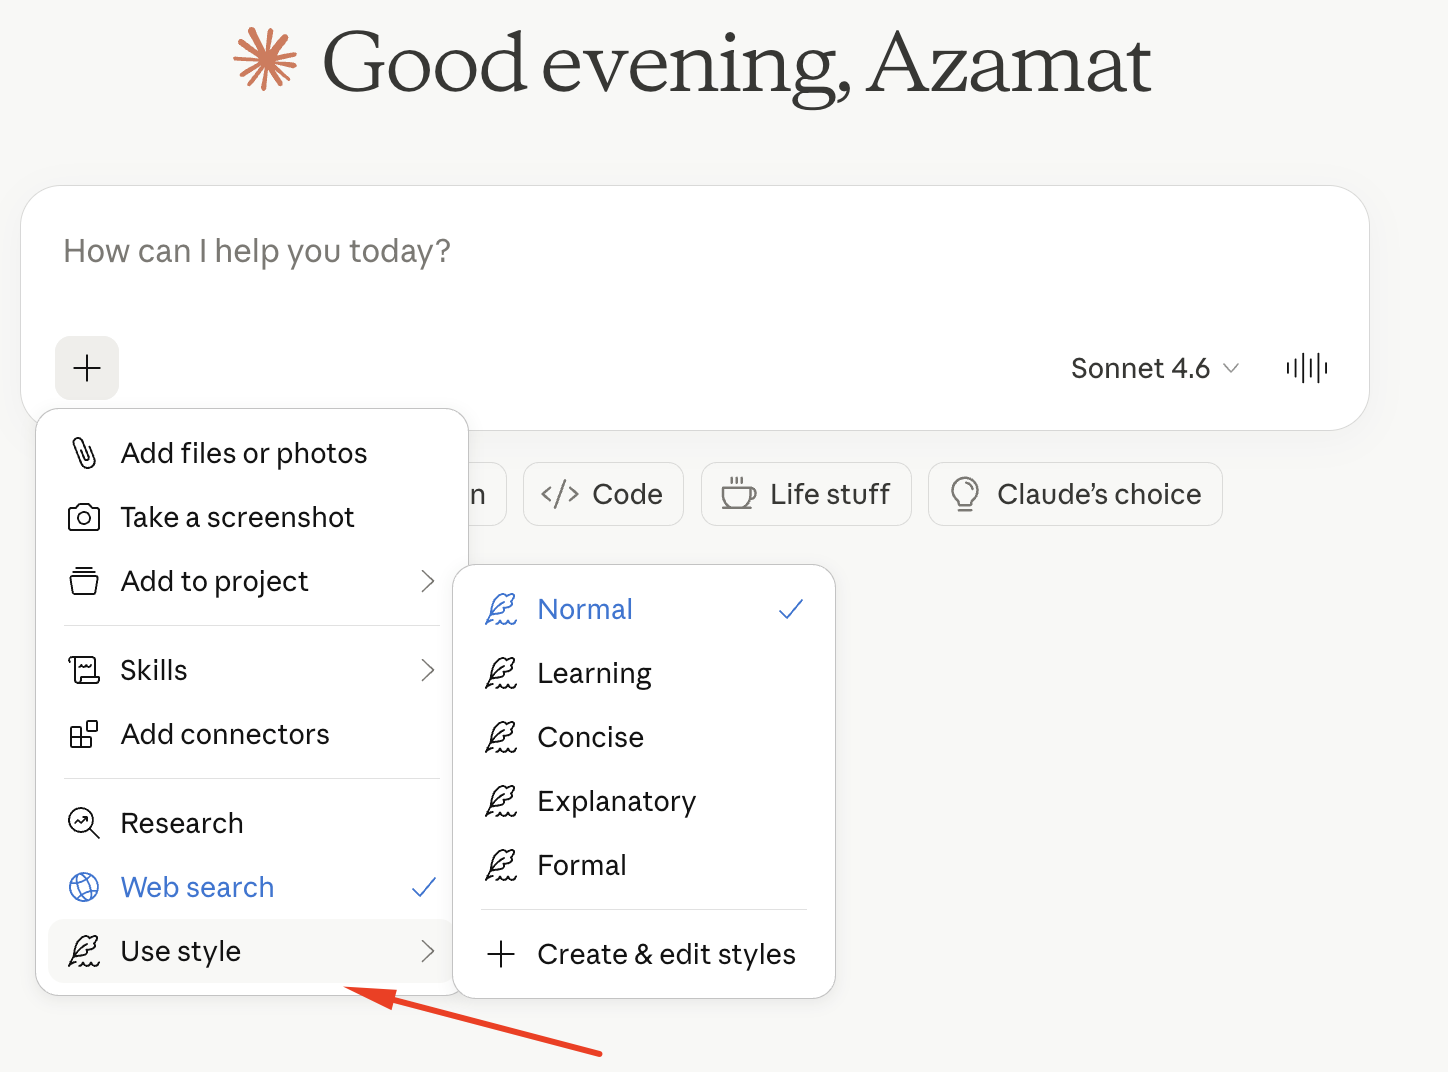Open Create & edit styles
The width and height of the screenshot is (1448, 1072).
pyautogui.click(x=644, y=954)
